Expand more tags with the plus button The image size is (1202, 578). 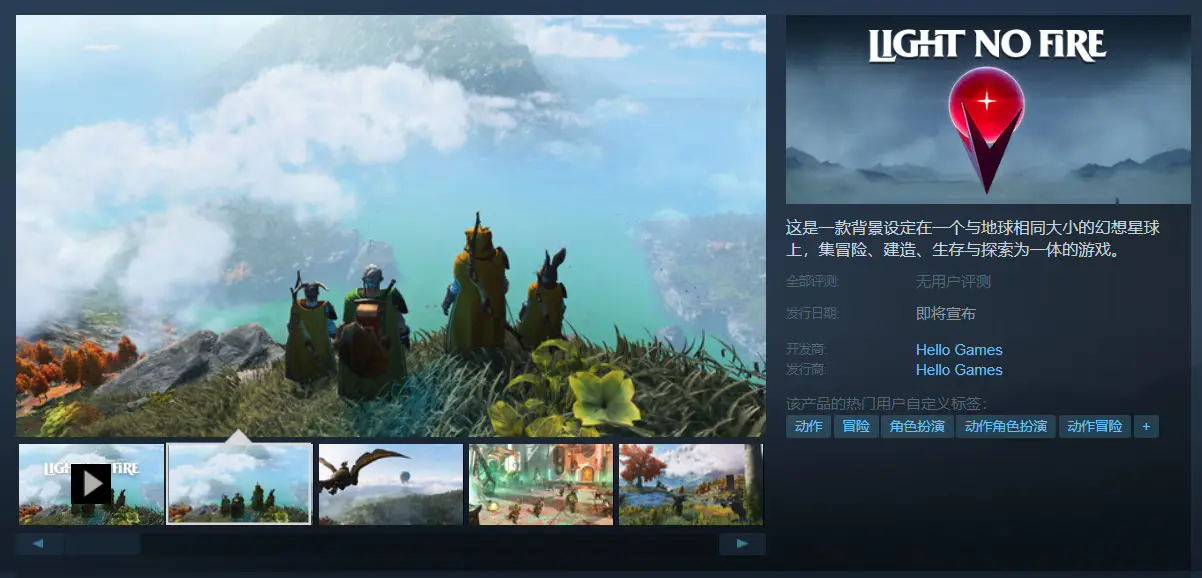[1146, 427]
